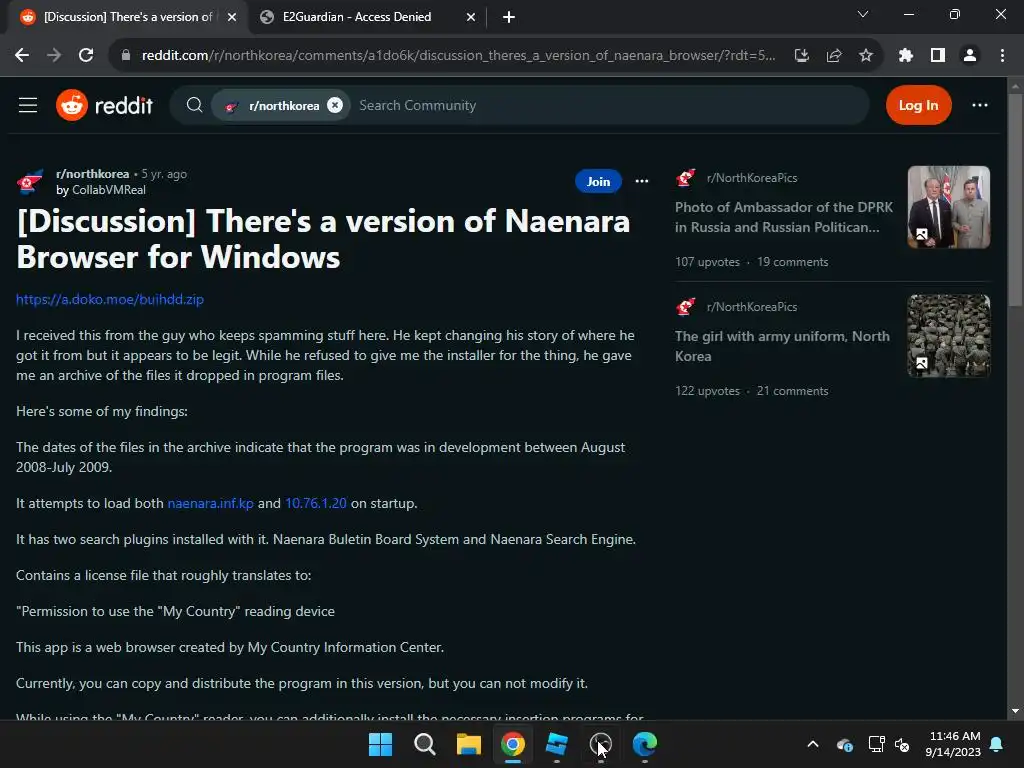Image resolution: width=1024 pixels, height=768 pixels.
Task: Open a new browser tab
Action: point(509,17)
